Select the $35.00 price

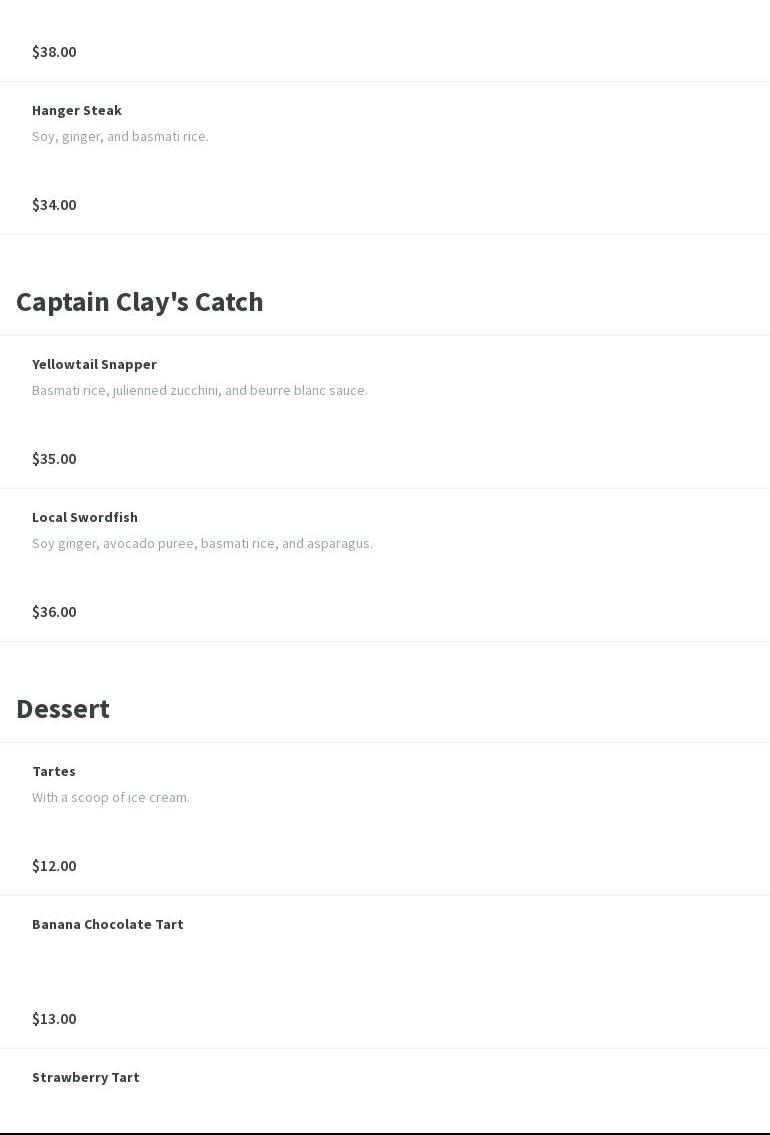pos(54,459)
